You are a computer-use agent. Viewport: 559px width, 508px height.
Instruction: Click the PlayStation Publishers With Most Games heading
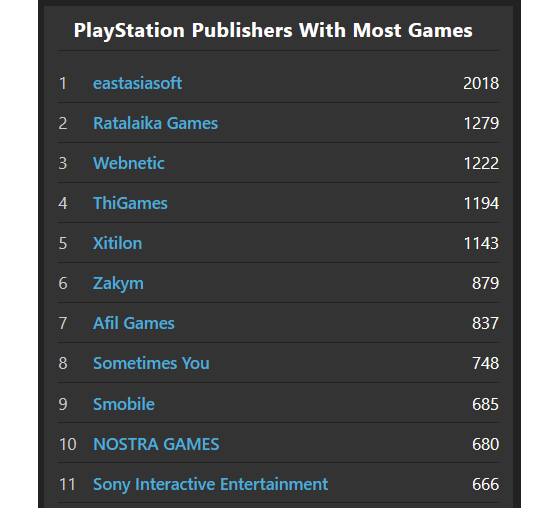pyautogui.click(x=273, y=30)
